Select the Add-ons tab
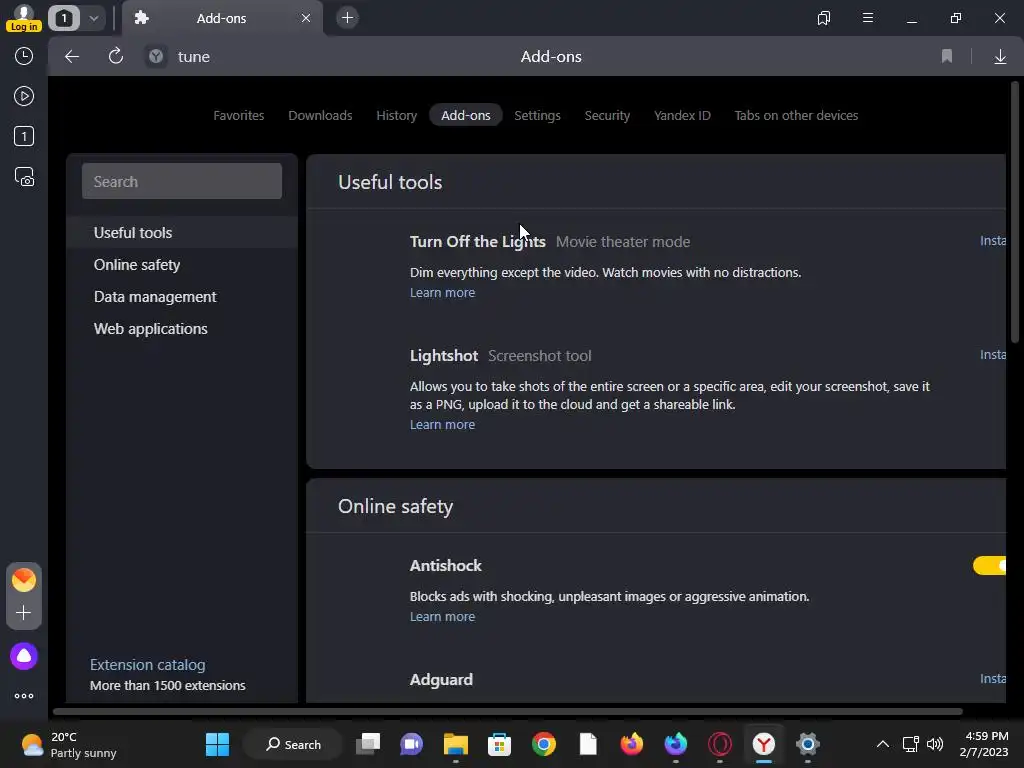Screen dimensions: 1024x768 click(466, 115)
